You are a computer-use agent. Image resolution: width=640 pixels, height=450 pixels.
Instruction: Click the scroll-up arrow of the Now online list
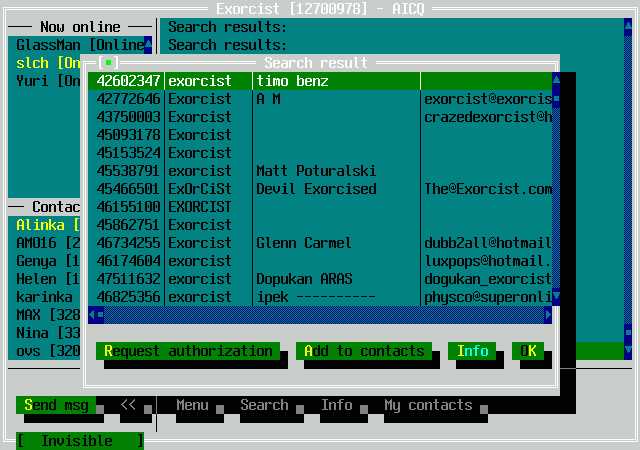(148, 45)
